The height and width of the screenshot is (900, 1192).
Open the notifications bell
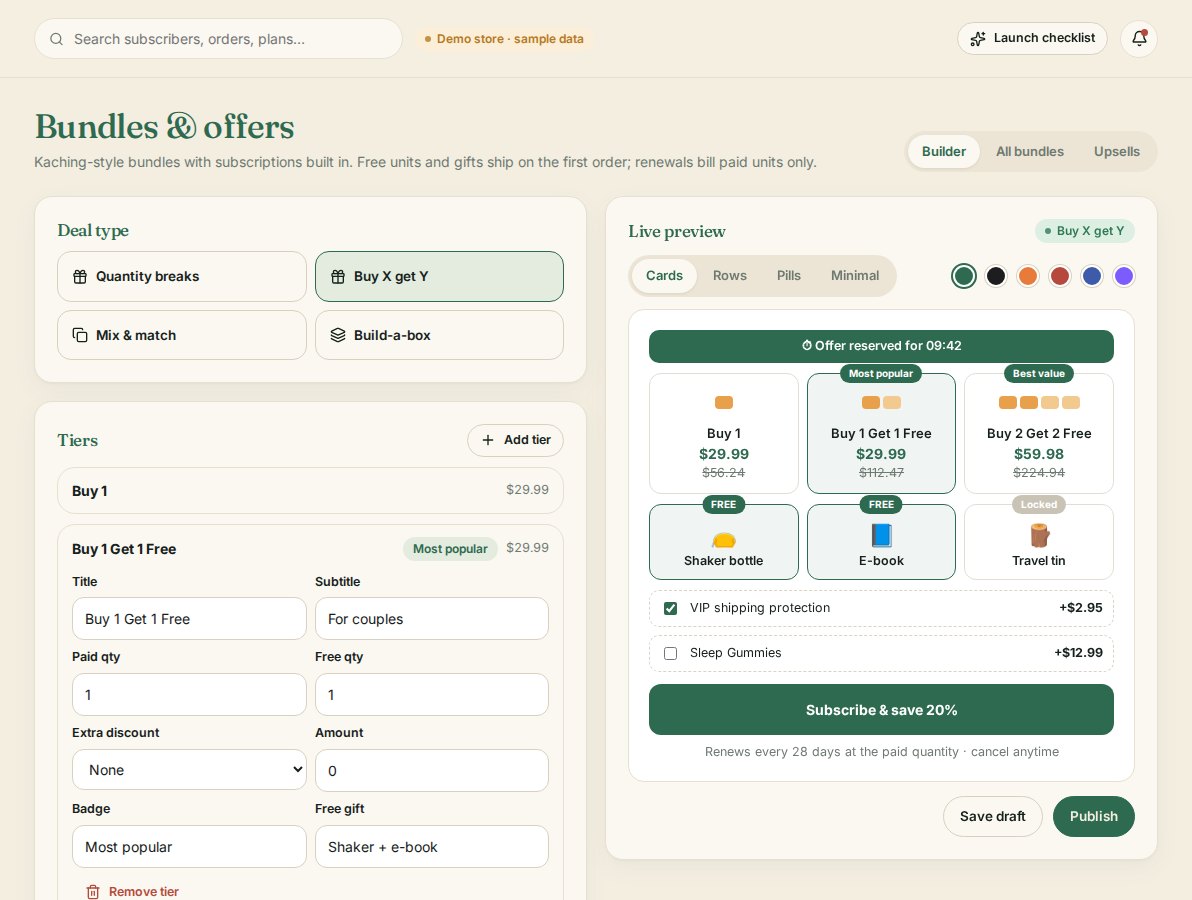[x=1139, y=38]
